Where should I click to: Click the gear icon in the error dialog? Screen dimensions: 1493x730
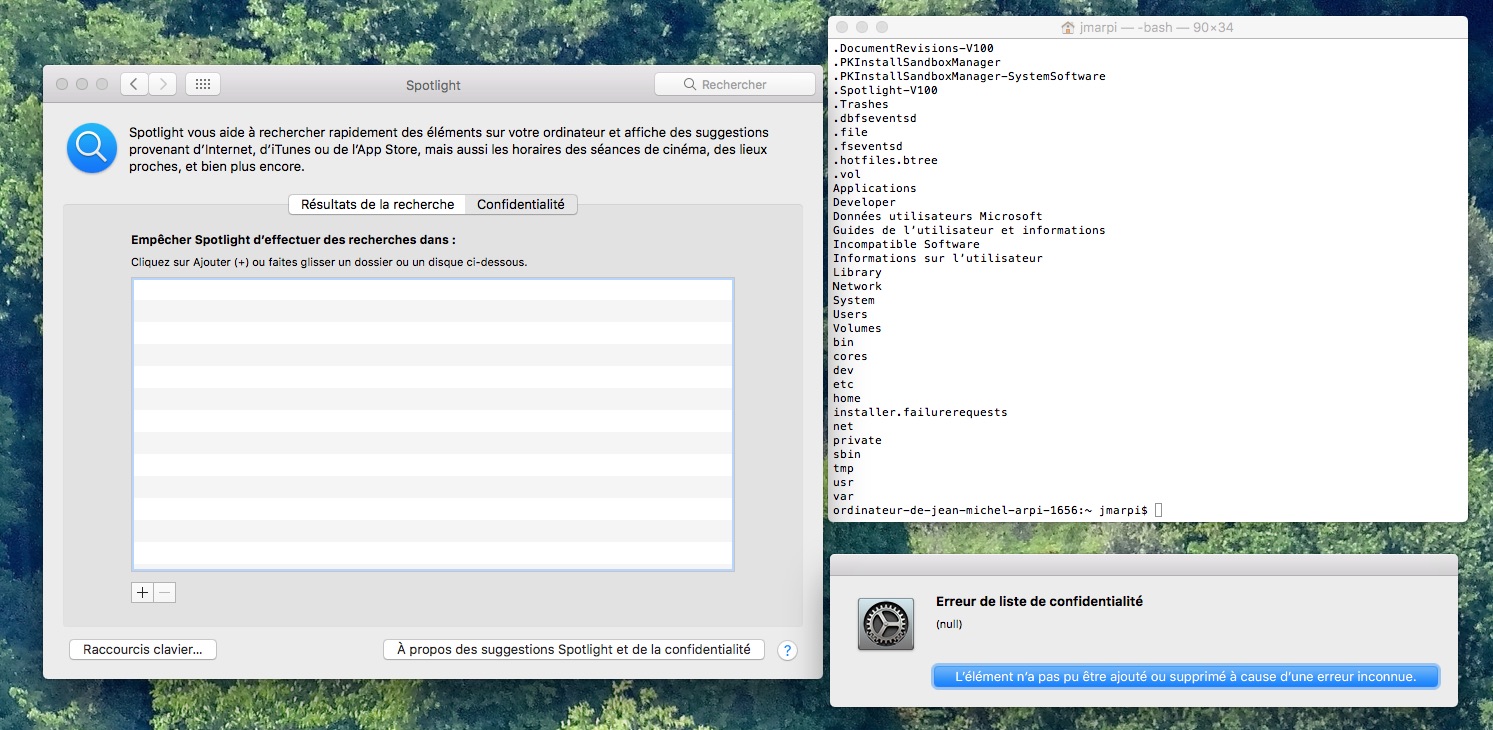point(886,624)
